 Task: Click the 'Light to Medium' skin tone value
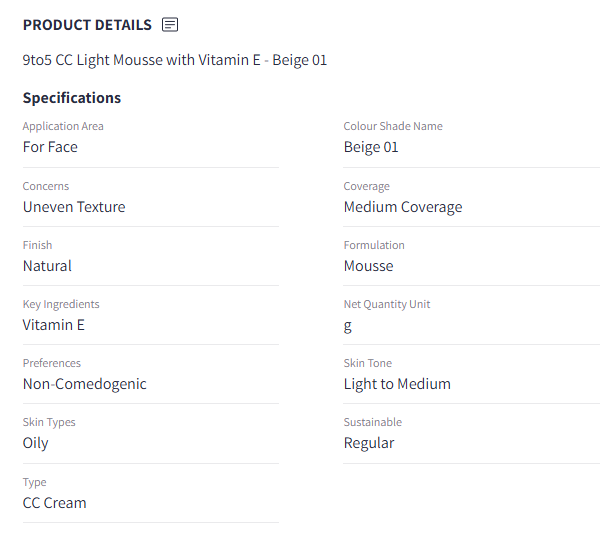397,385
